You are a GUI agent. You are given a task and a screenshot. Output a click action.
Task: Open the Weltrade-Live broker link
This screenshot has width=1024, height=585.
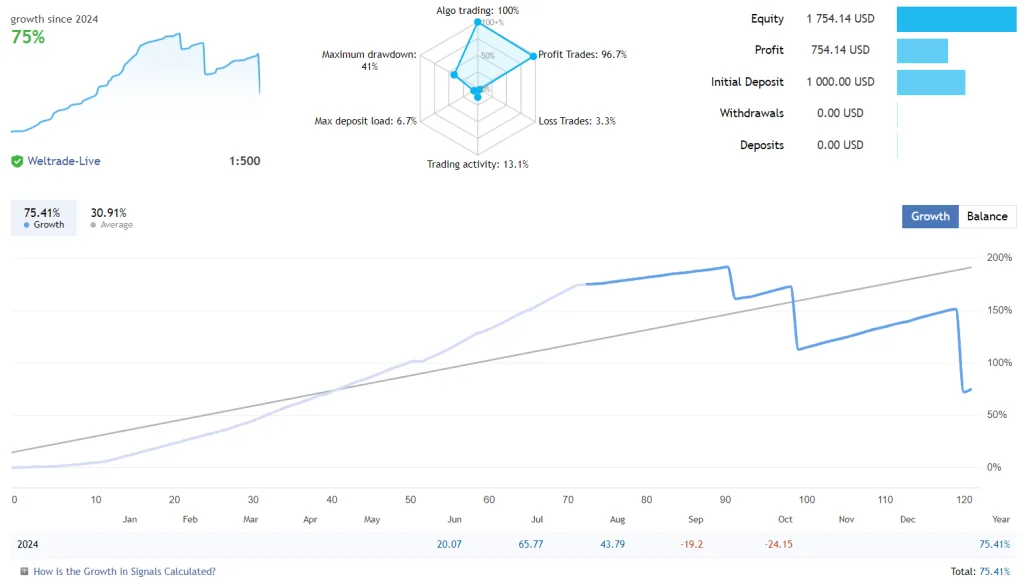(64, 161)
